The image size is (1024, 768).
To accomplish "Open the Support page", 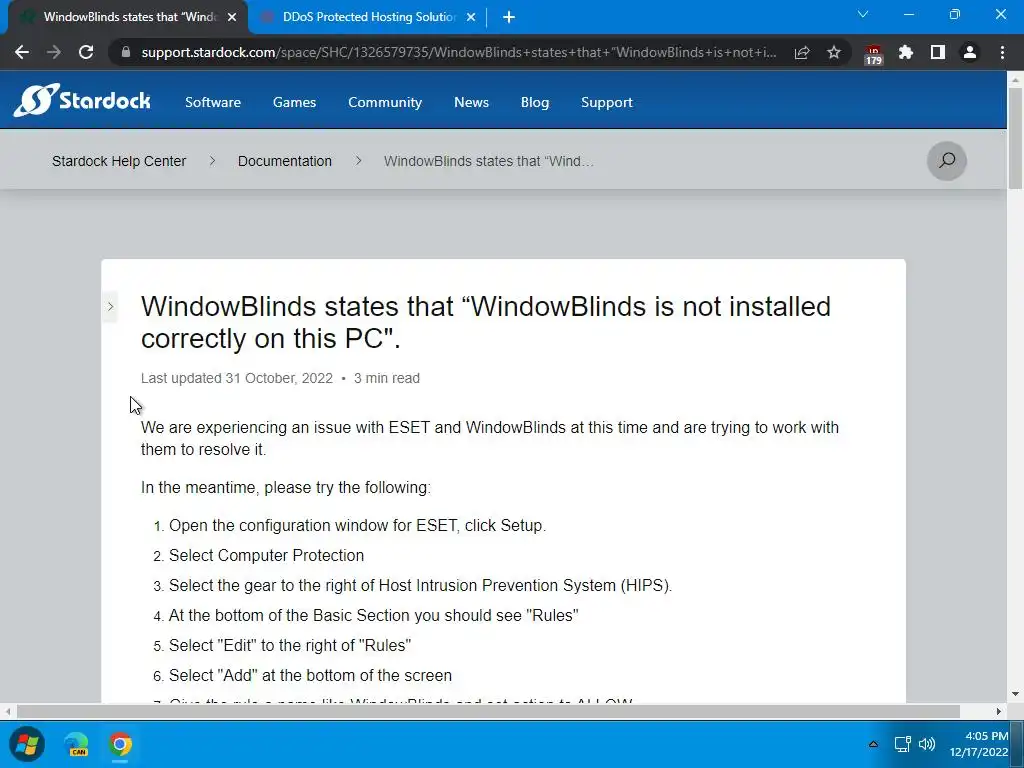I will (607, 103).
